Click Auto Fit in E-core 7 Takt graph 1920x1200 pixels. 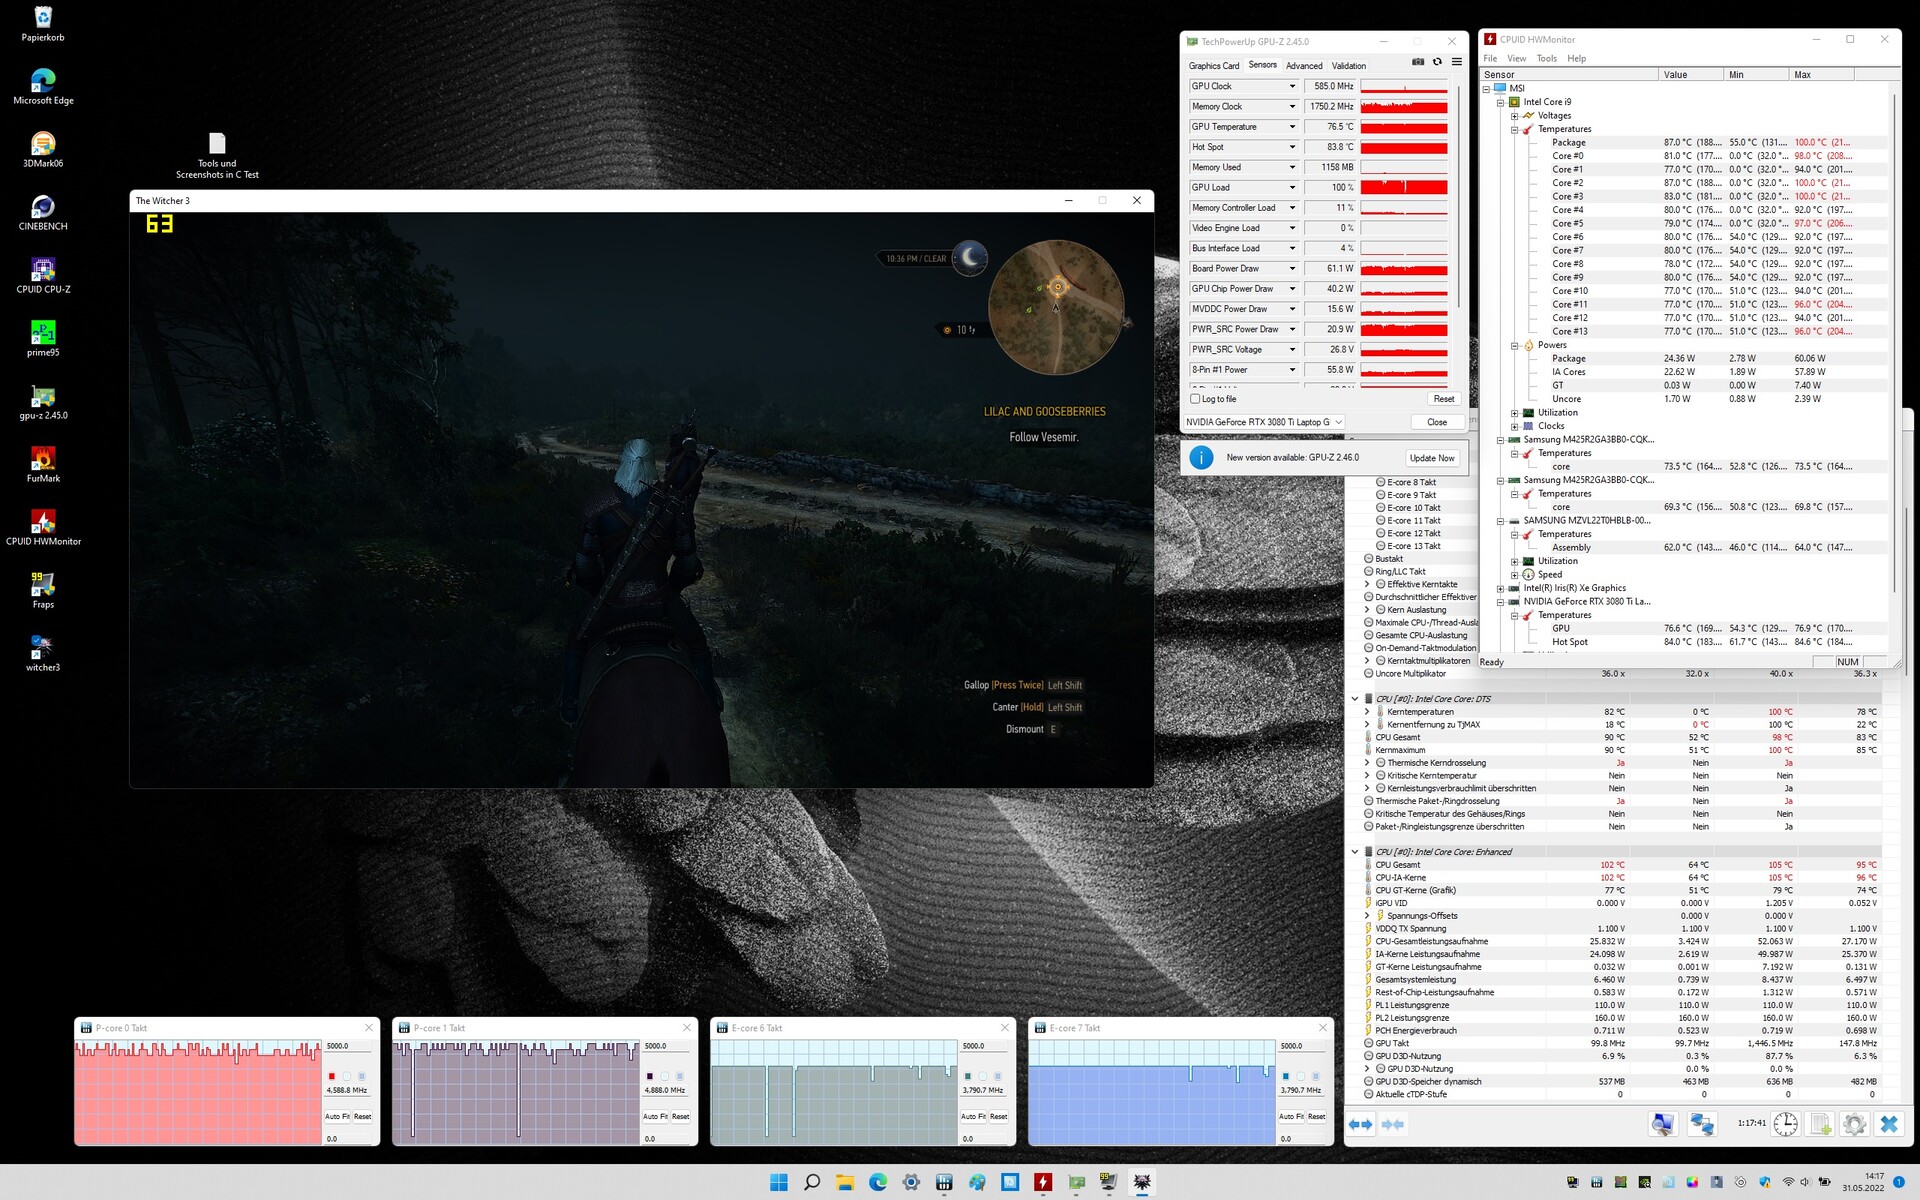pos(1290,1116)
